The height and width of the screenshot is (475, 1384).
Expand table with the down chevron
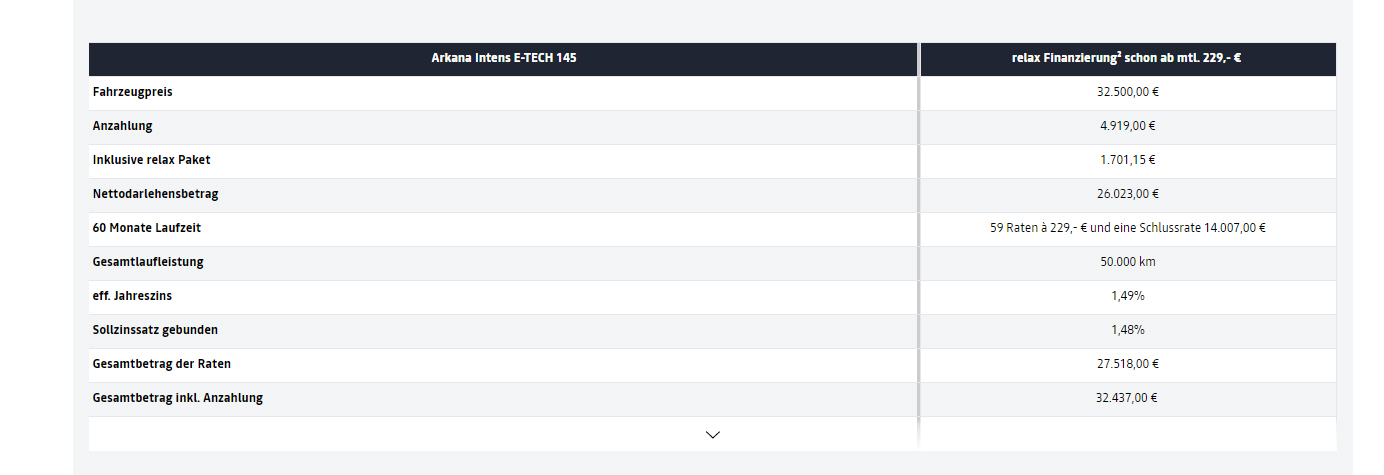coord(713,434)
